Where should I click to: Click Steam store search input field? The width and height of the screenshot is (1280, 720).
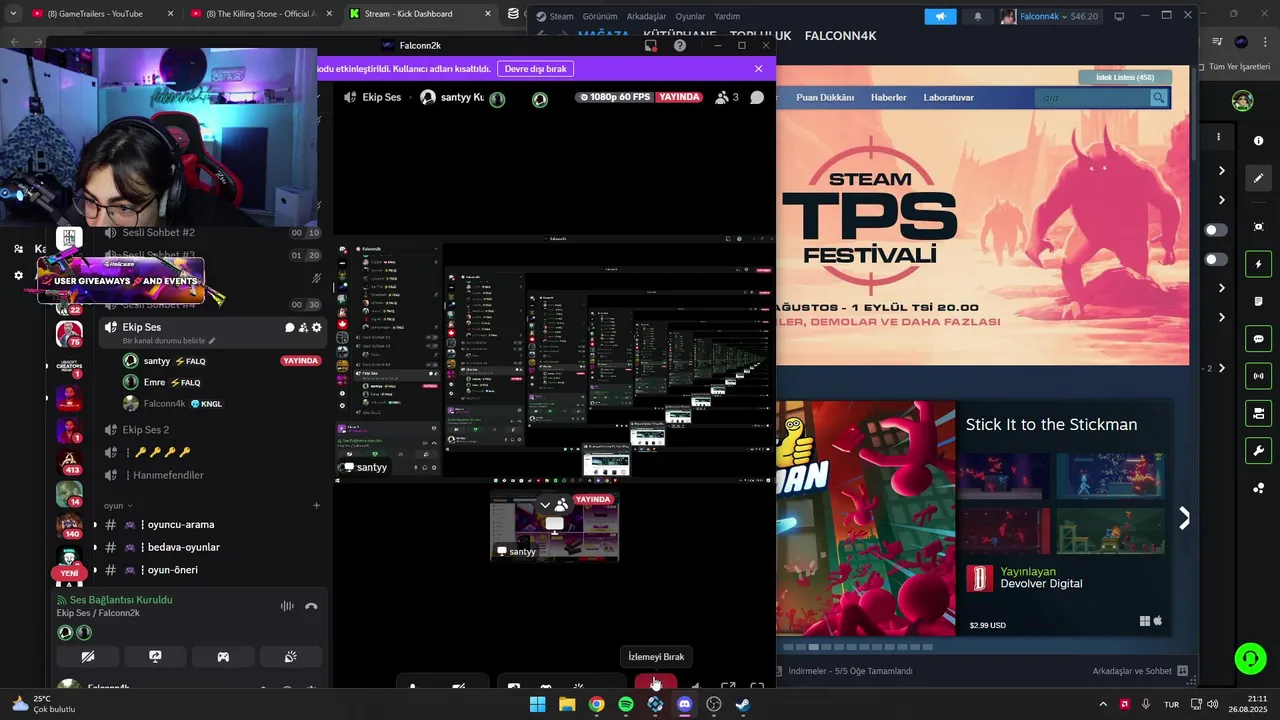[1092, 97]
